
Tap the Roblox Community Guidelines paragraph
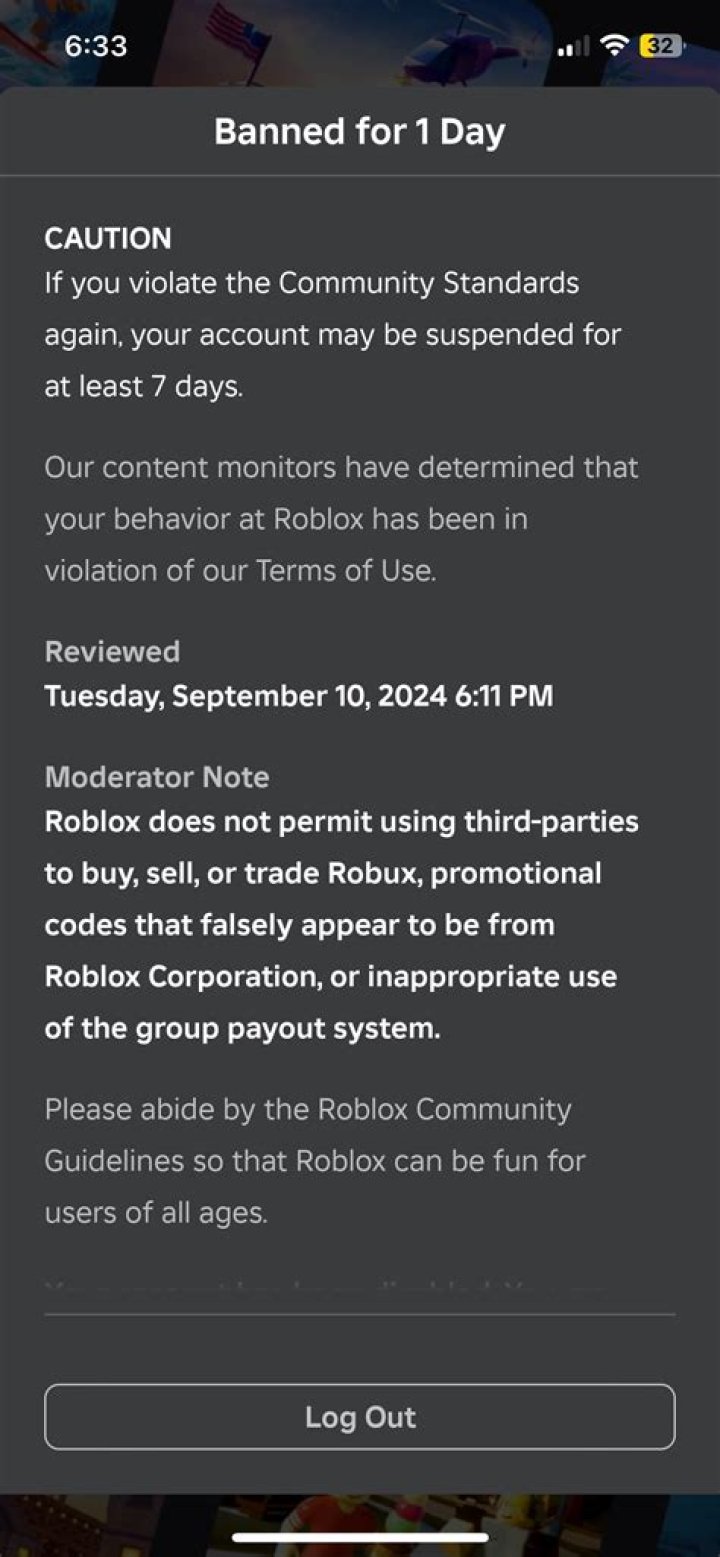coord(315,1161)
